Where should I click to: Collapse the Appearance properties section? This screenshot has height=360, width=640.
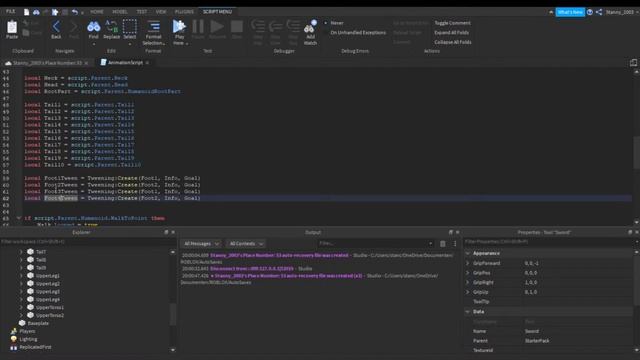point(468,253)
